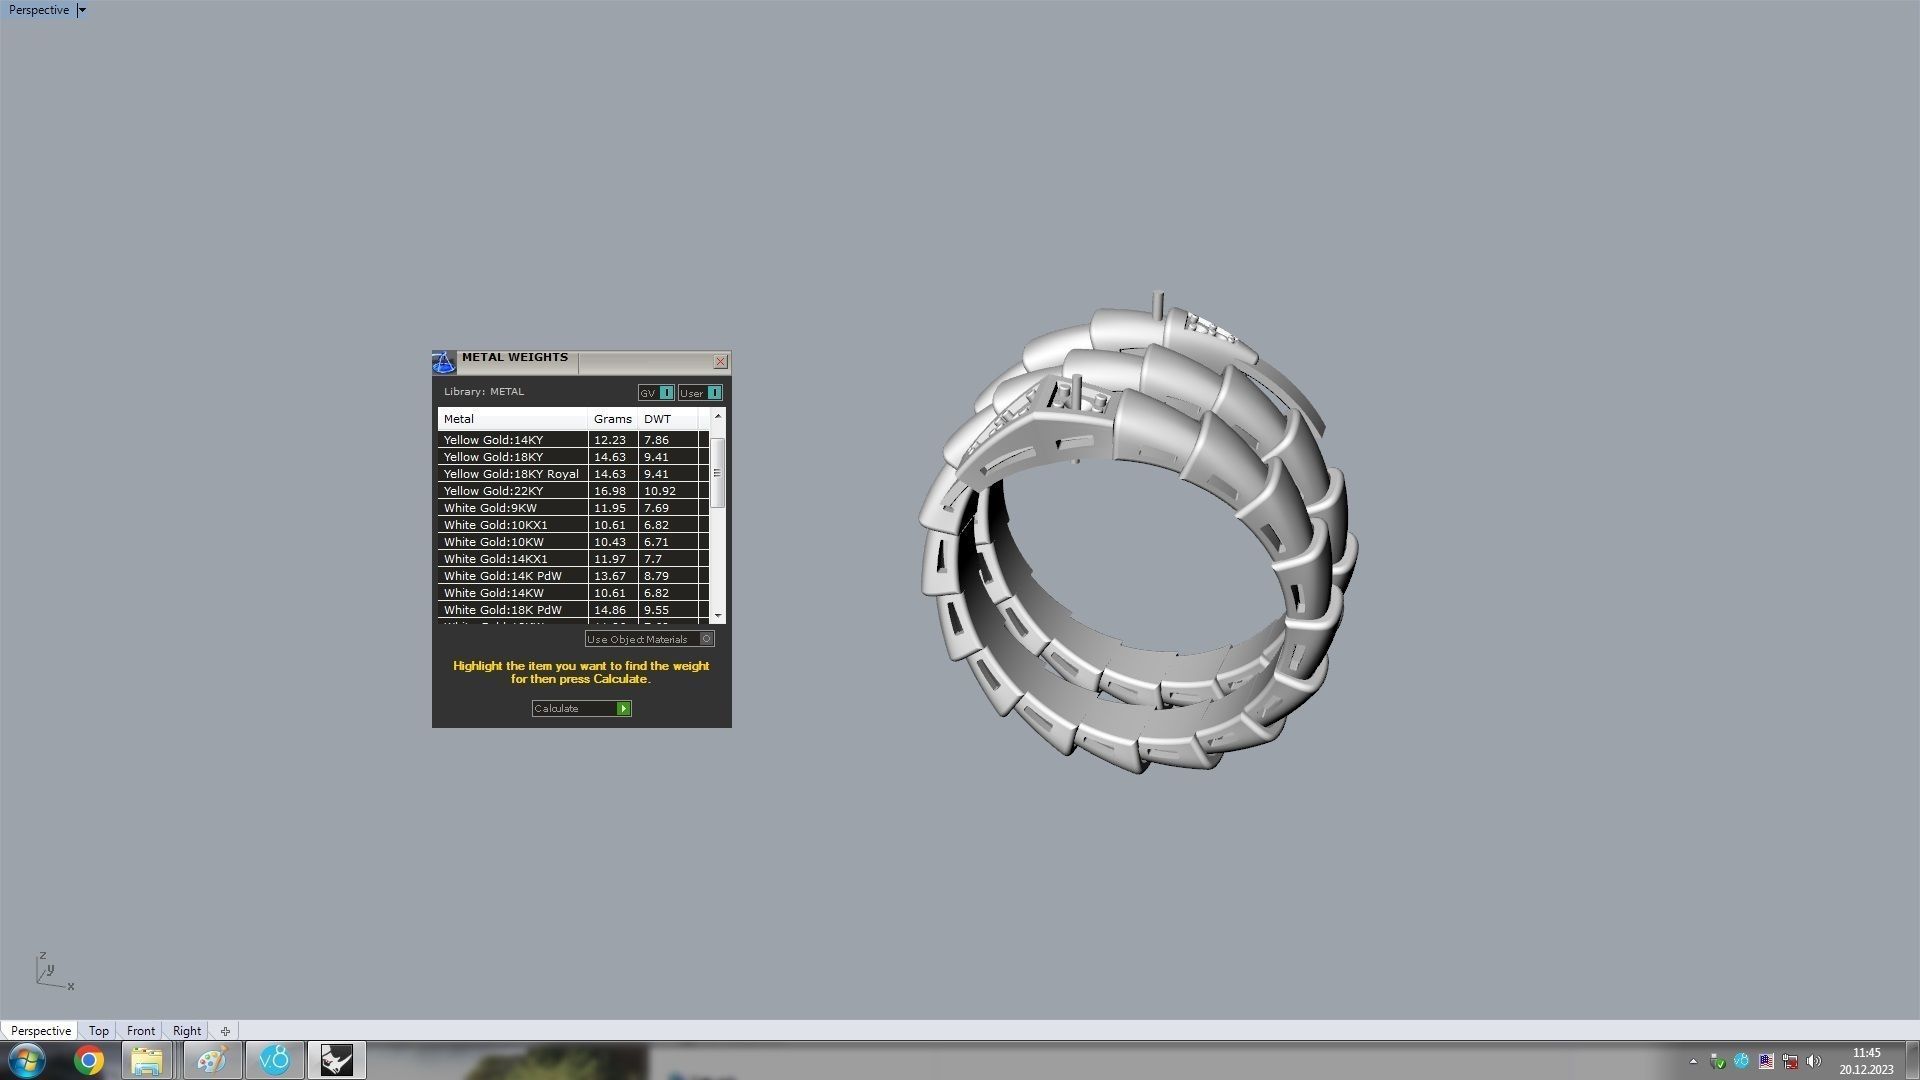Image resolution: width=1920 pixels, height=1080 pixels.
Task: Select the White Gold:10KW row
Action: pos(573,542)
